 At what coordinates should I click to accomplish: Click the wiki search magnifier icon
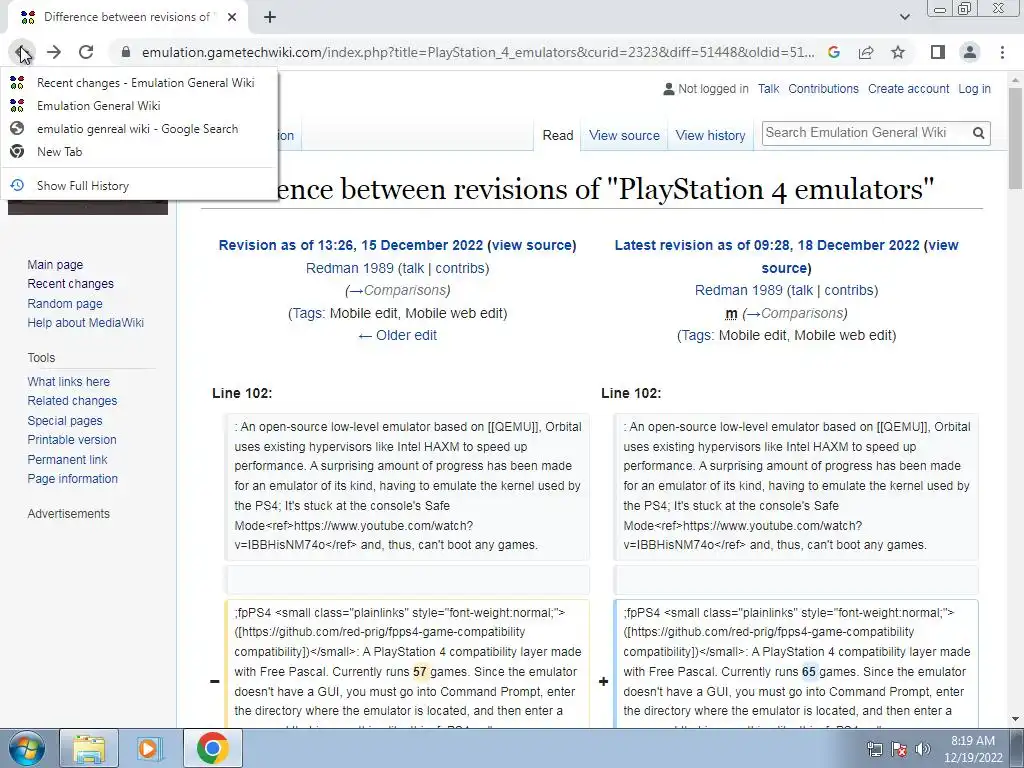(x=978, y=133)
